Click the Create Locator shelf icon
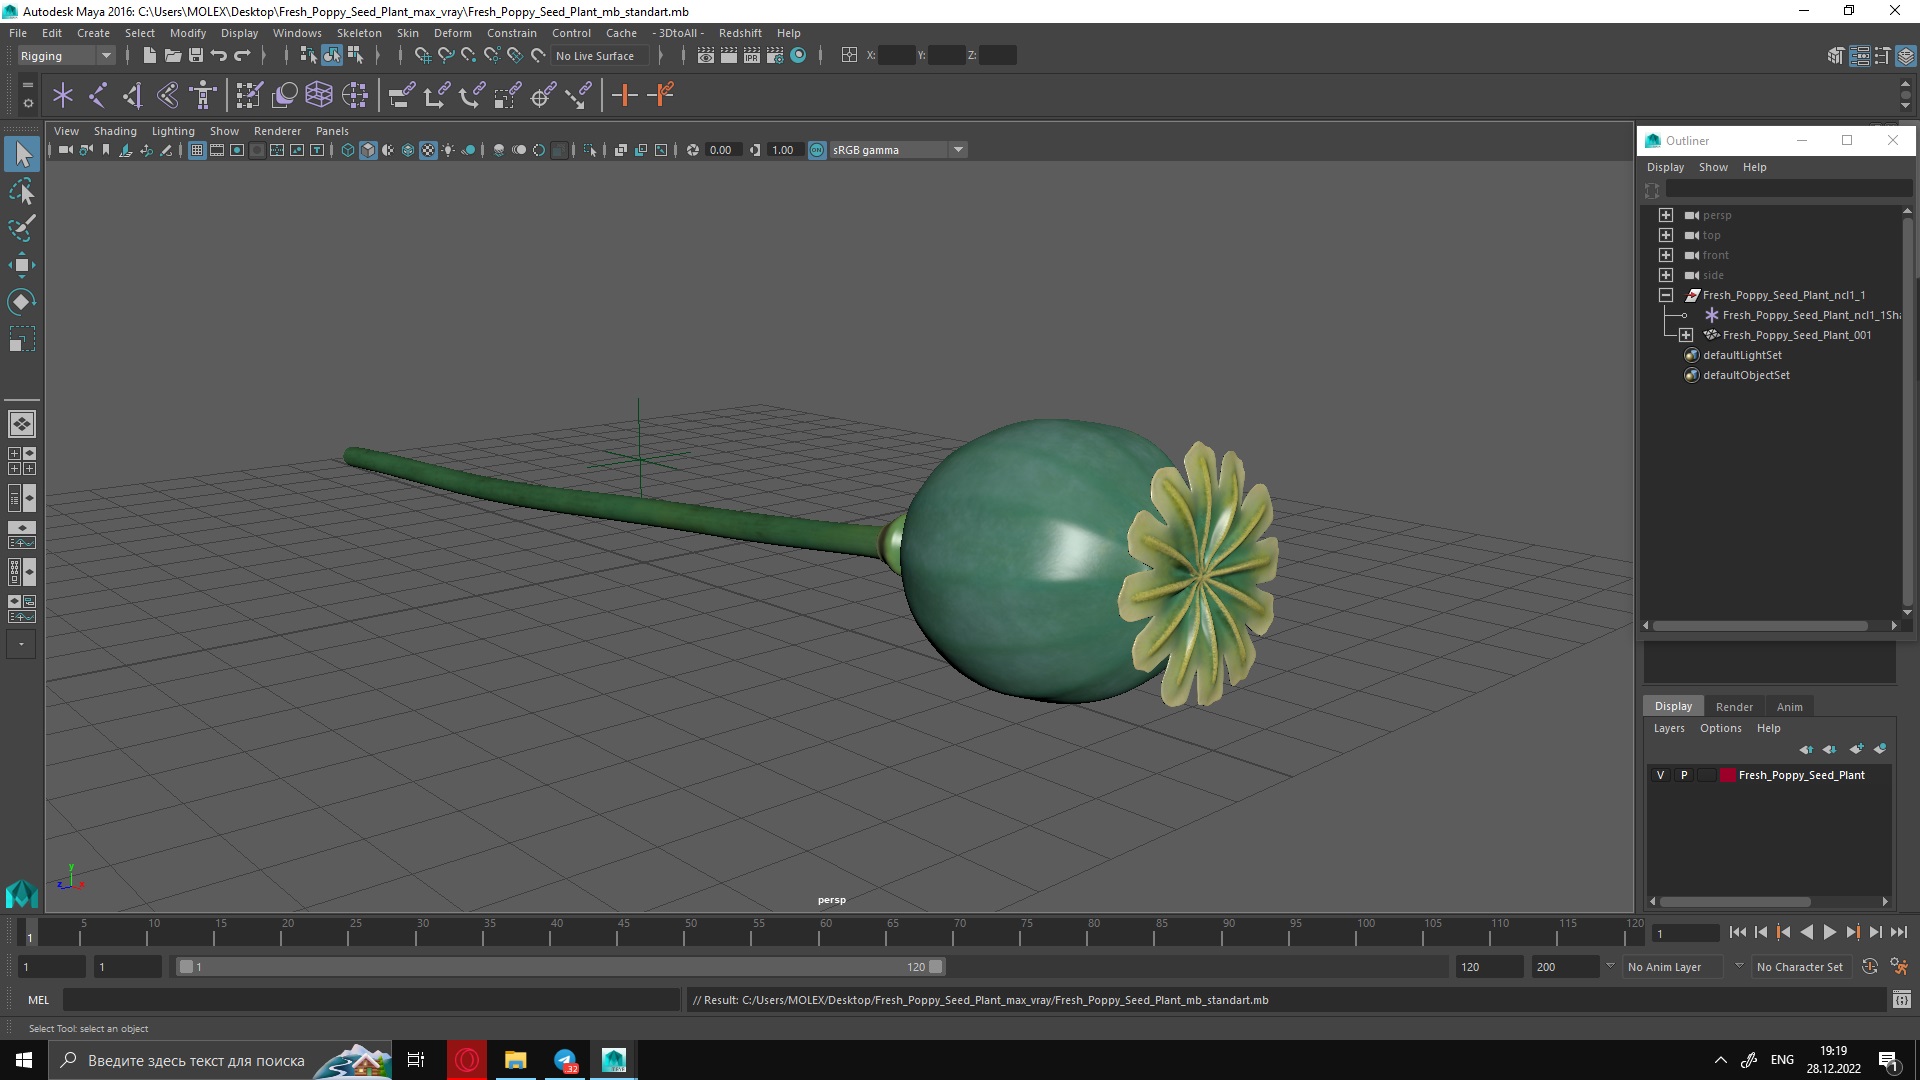1920x1080 pixels. pos(63,96)
